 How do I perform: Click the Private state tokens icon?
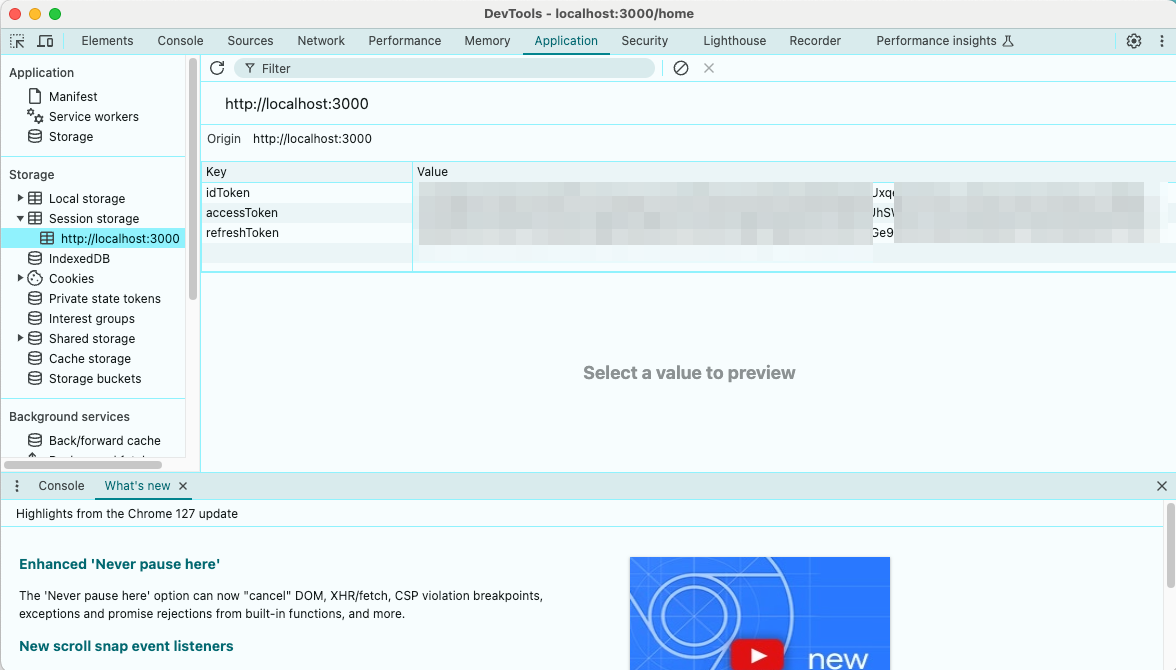pyautogui.click(x=34, y=299)
